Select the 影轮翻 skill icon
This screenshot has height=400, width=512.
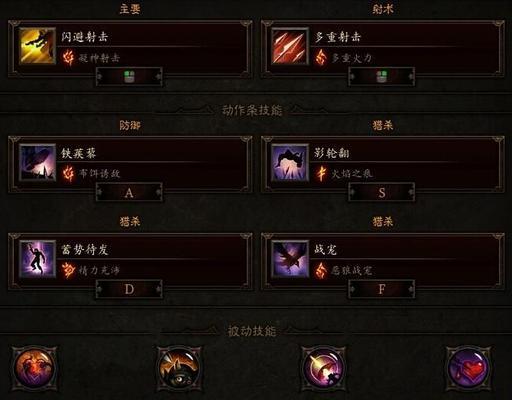(290, 162)
